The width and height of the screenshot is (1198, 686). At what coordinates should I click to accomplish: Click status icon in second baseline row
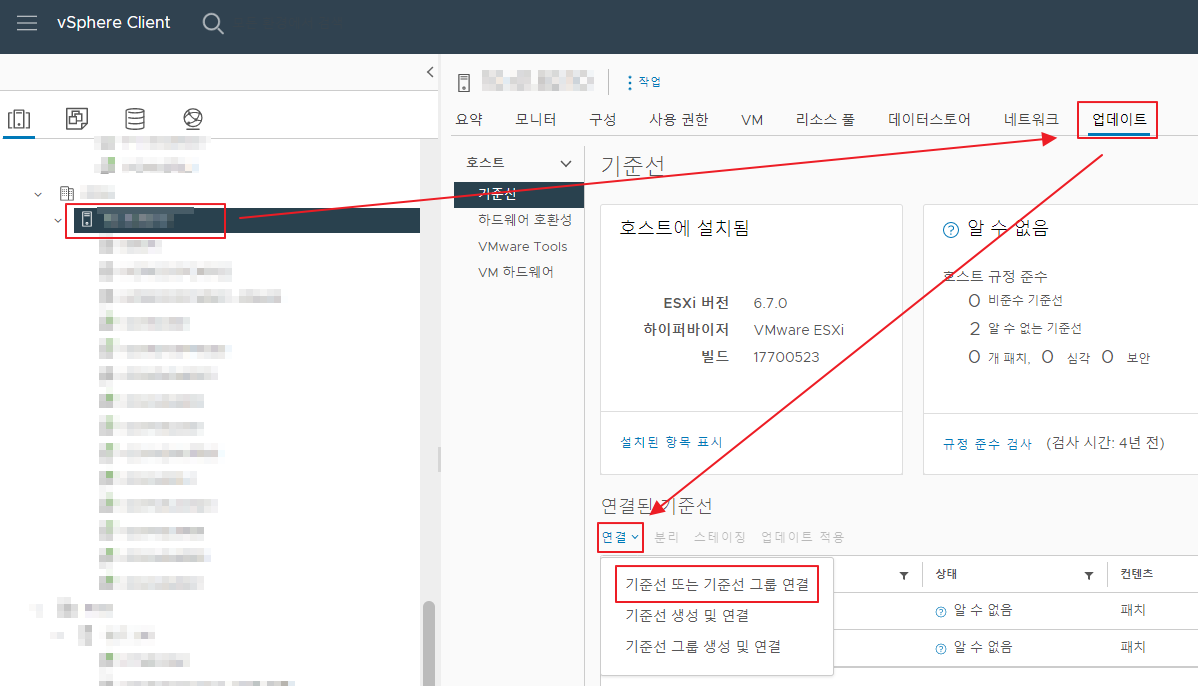(x=941, y=648)
